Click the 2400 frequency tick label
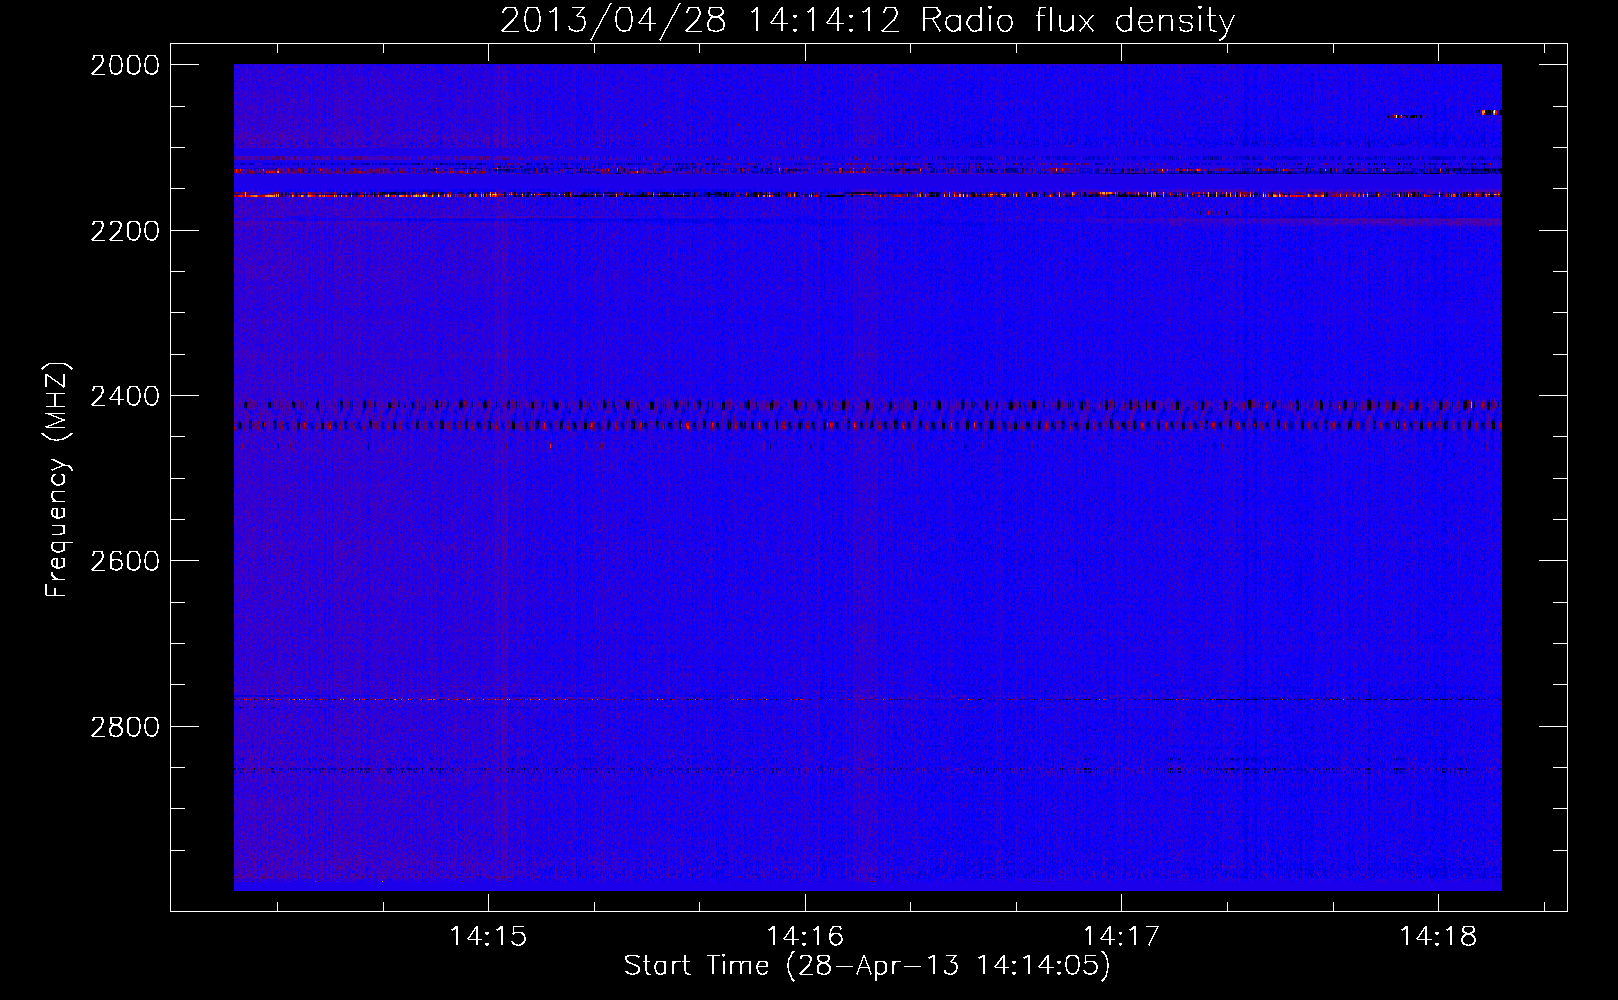Screen dimensions: 1618x1000 [x=125, y=397]
